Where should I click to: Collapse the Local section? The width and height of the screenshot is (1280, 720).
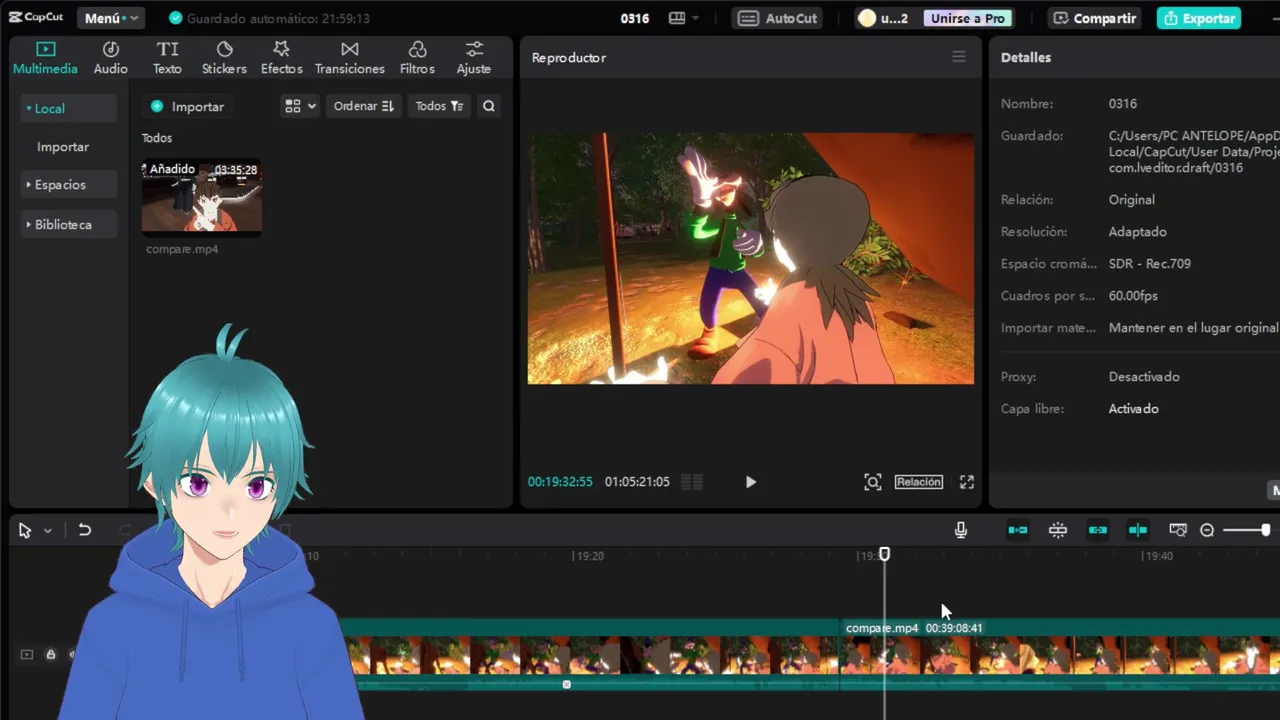pyautogui.click(x=68, y=108)
